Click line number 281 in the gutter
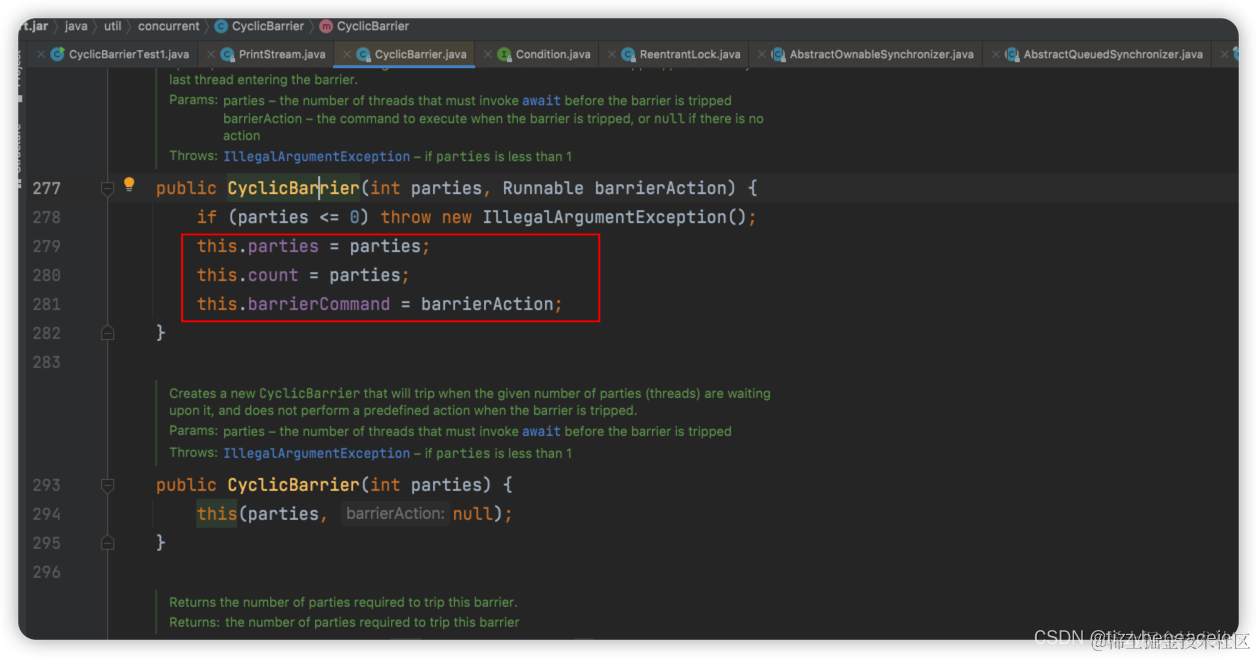The width and height of the screenshot is (1257, 658). 47,304
